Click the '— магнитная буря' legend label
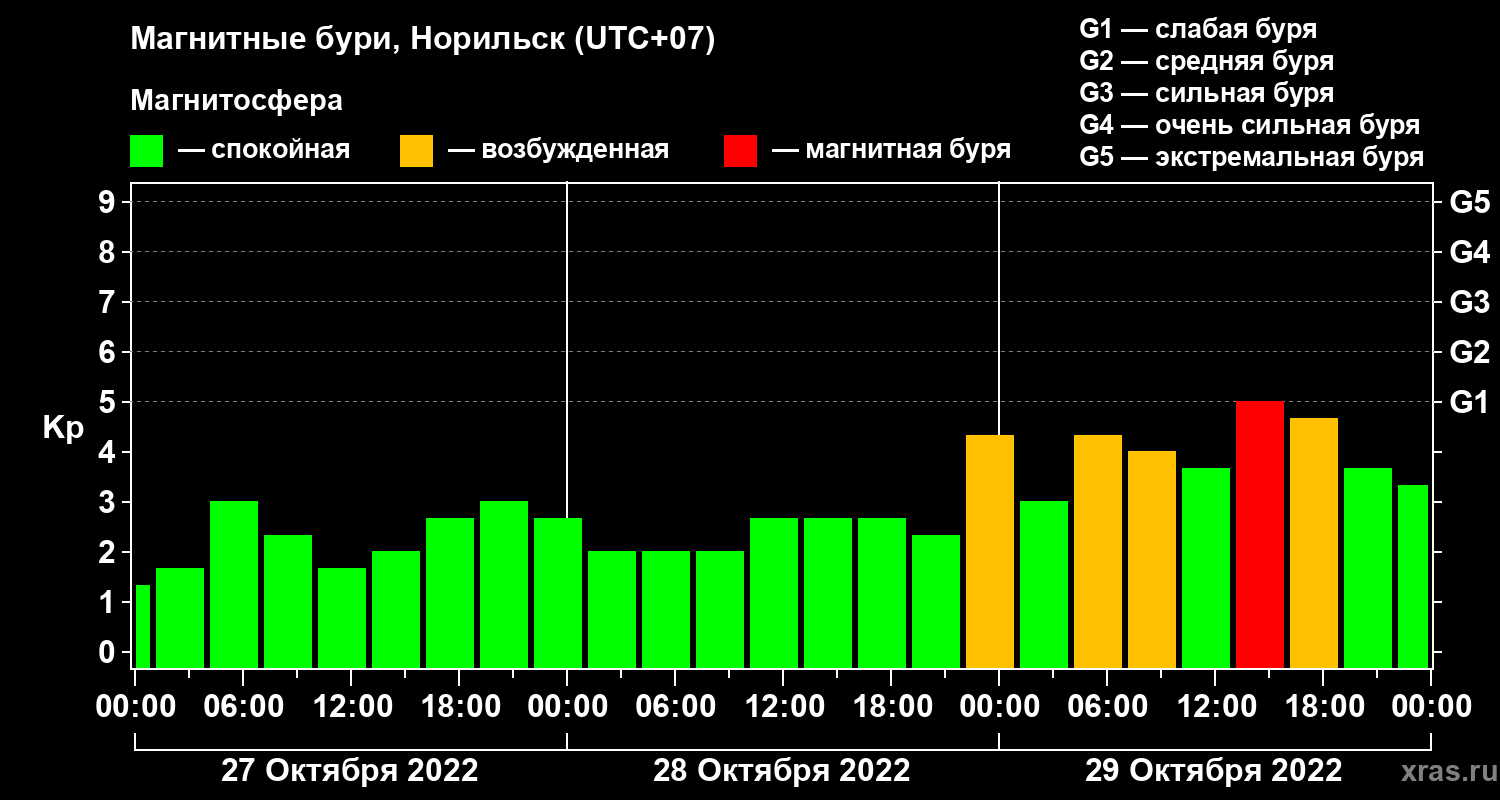 (x=891, y=151)
